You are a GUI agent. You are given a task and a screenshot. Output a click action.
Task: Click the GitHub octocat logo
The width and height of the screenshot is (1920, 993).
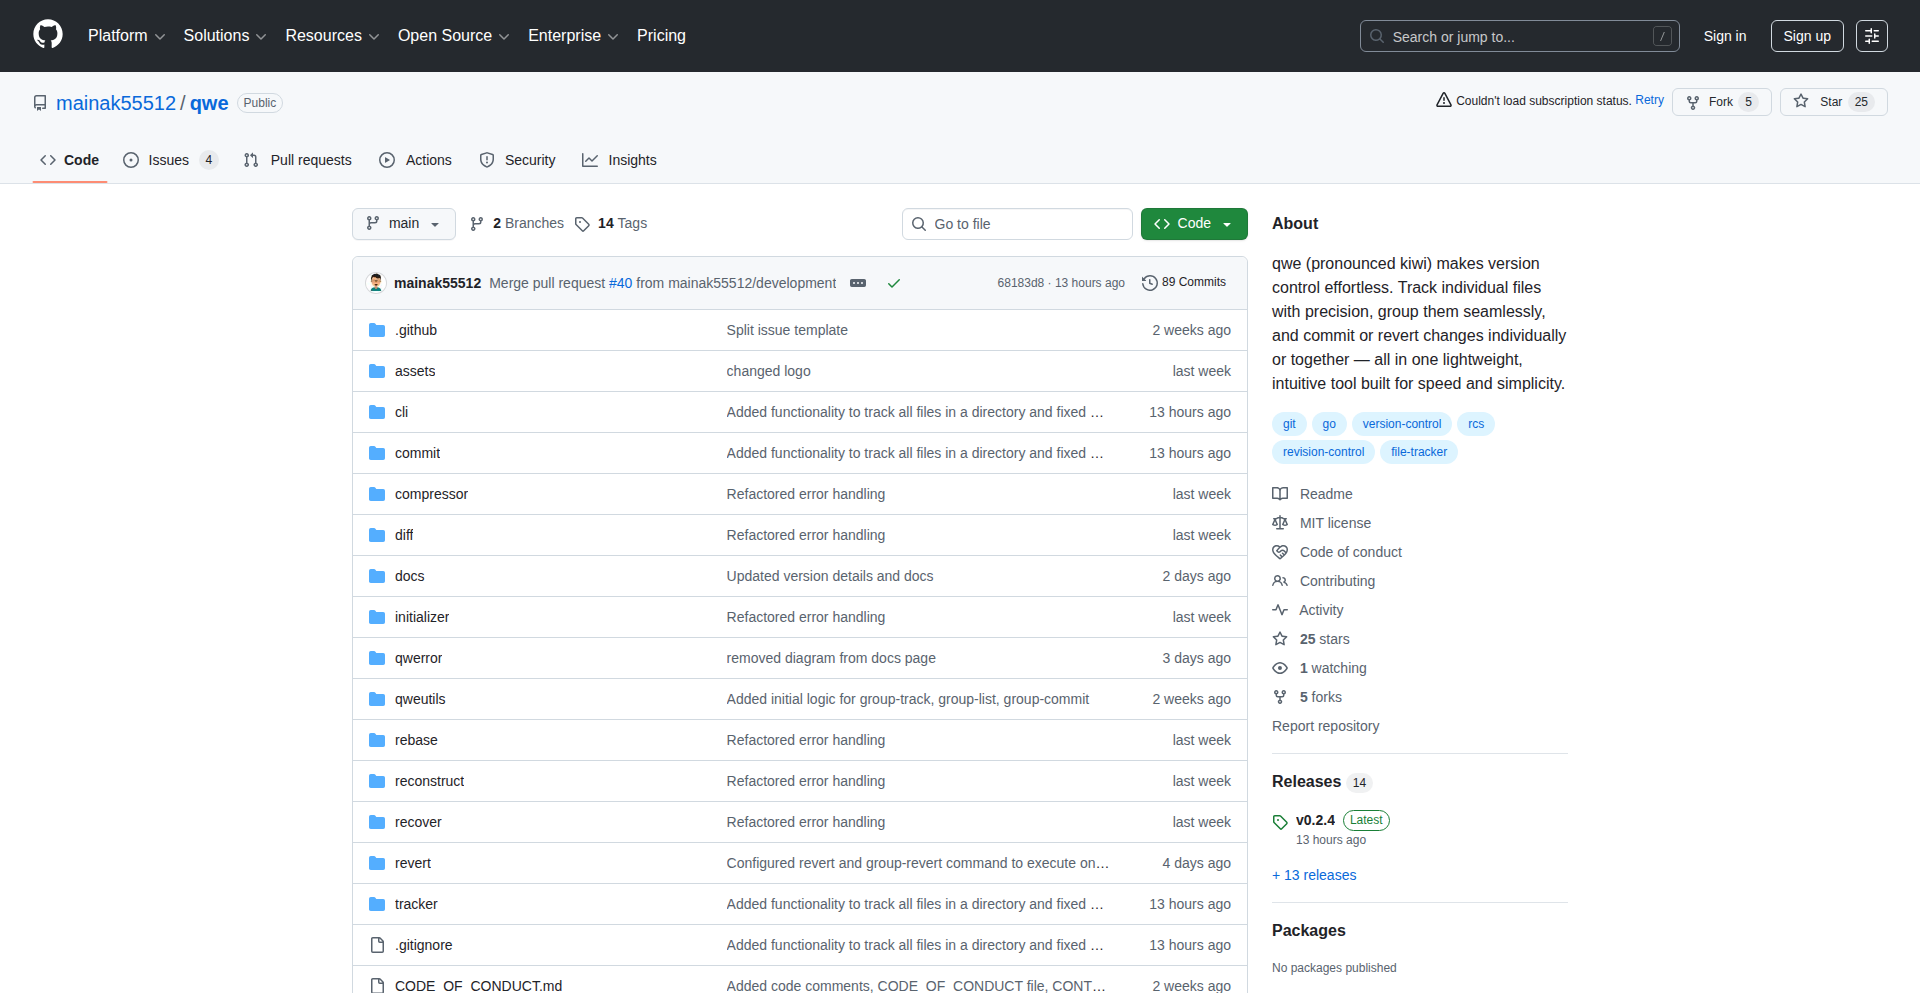46,35
